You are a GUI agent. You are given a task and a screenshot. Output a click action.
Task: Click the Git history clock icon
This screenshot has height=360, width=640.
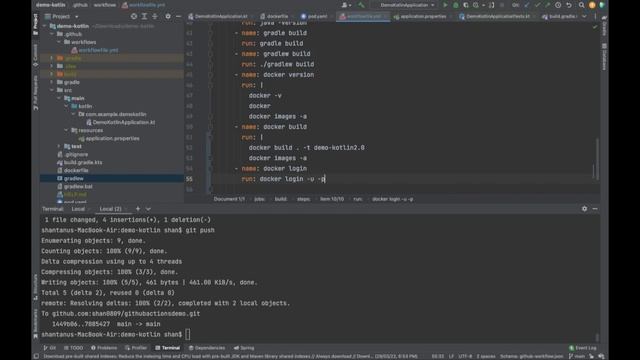click(x=558, y=5)
